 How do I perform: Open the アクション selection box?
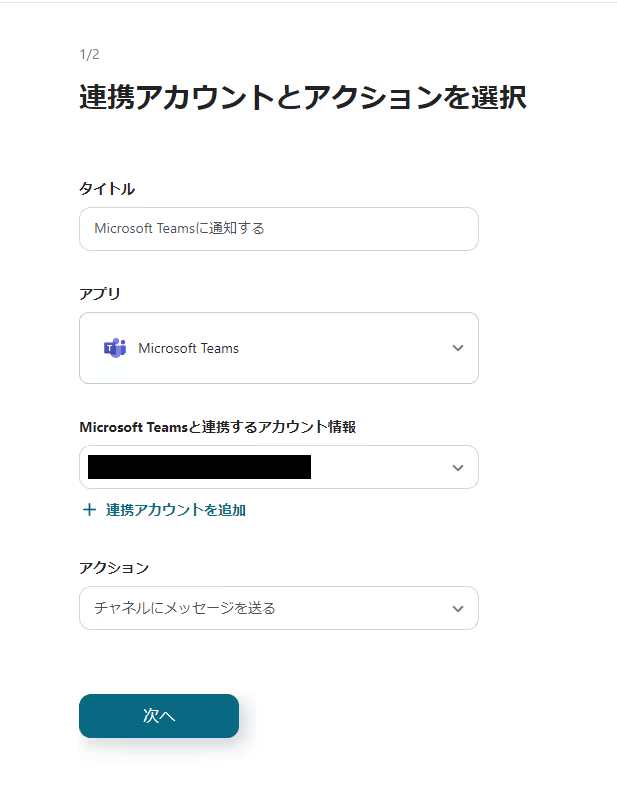(279, 608)
